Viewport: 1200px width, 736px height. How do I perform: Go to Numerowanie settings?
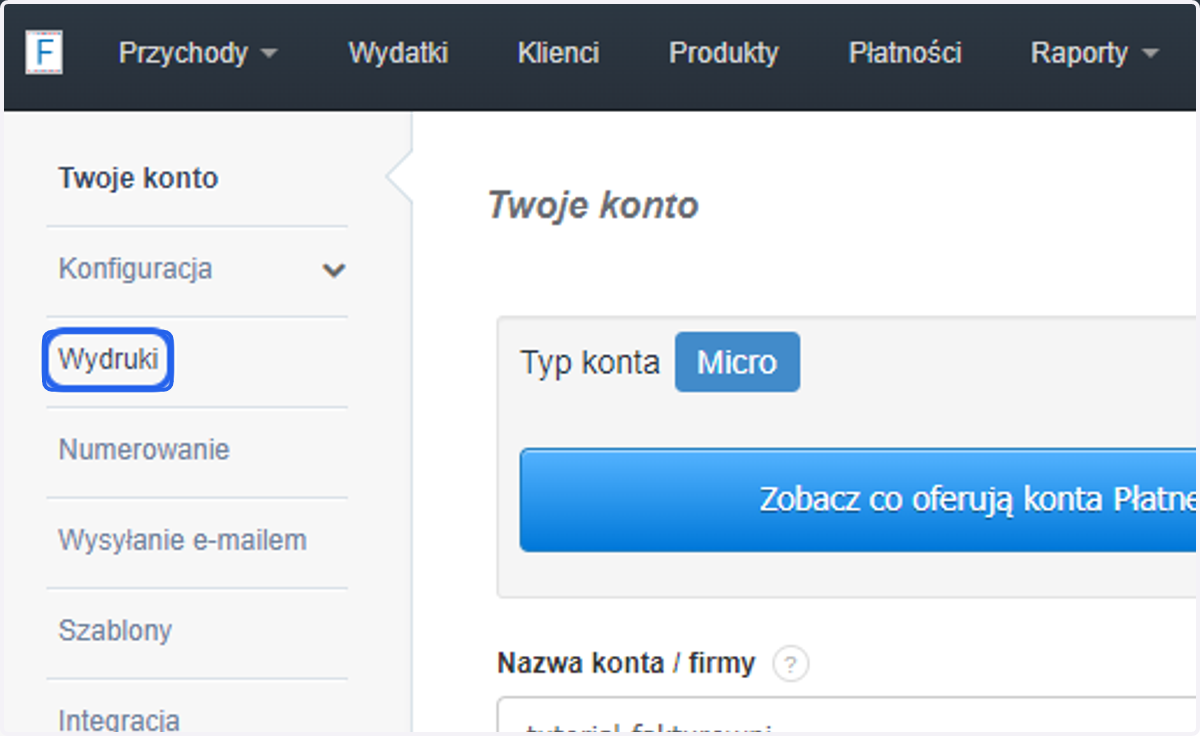(x=144, y=450)
